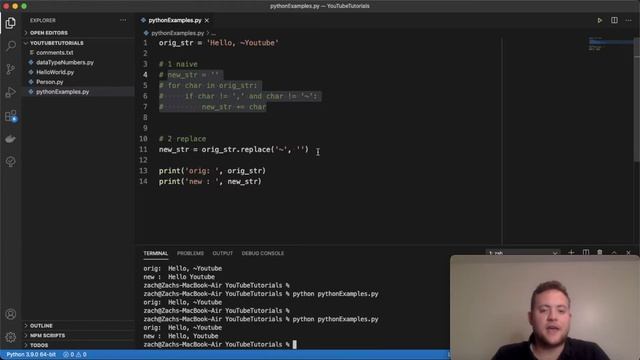Viewport: 640px width, 360px height.
Task: Select pythonExamples.py in the explorer tree
Action: coord(78,92)
